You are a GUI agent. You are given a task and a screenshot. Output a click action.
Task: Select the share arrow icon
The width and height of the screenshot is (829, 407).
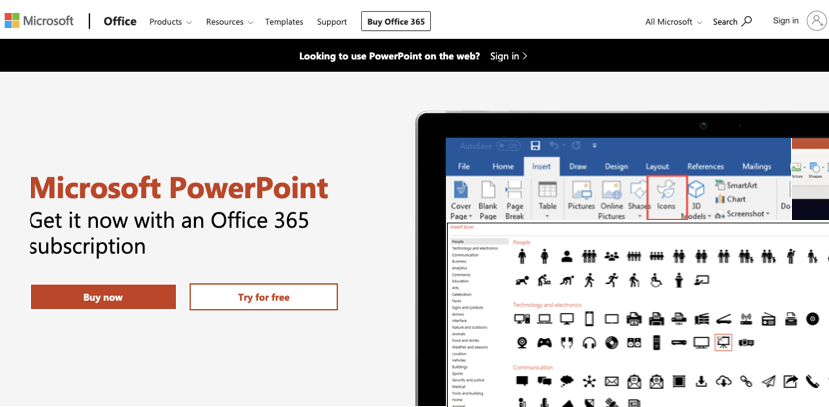click(x=791, y=381)
